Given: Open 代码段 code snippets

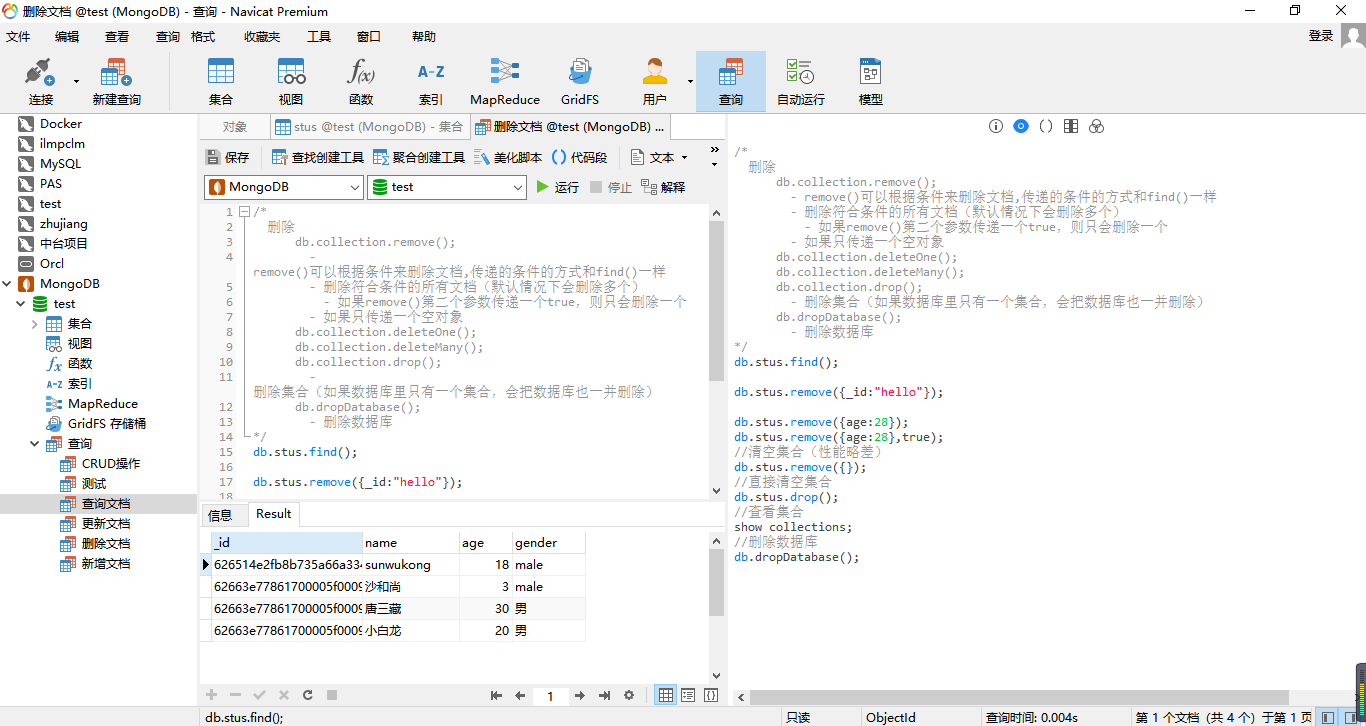Looking at the screenshot, I should [579, 157].
